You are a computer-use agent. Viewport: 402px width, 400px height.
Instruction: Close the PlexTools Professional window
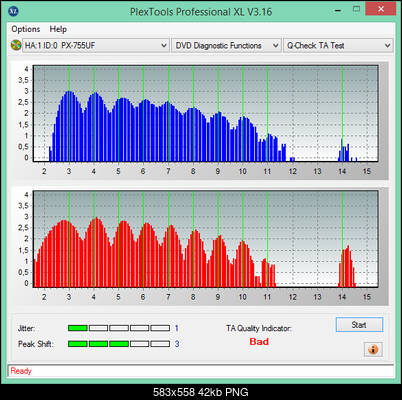click(381, 9)
